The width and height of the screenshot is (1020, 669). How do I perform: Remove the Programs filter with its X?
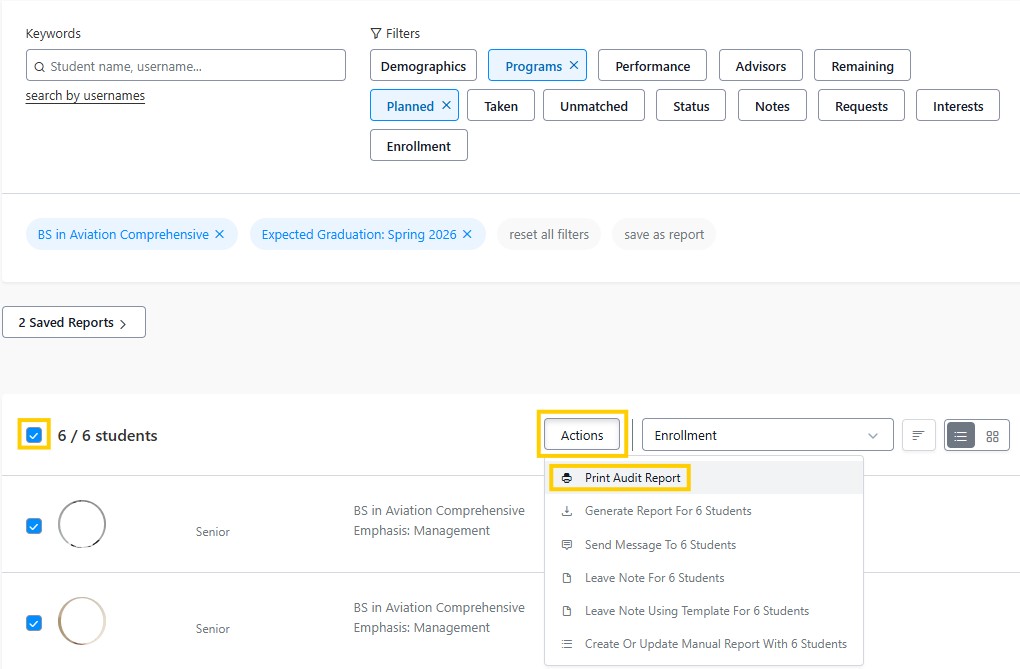574,65
